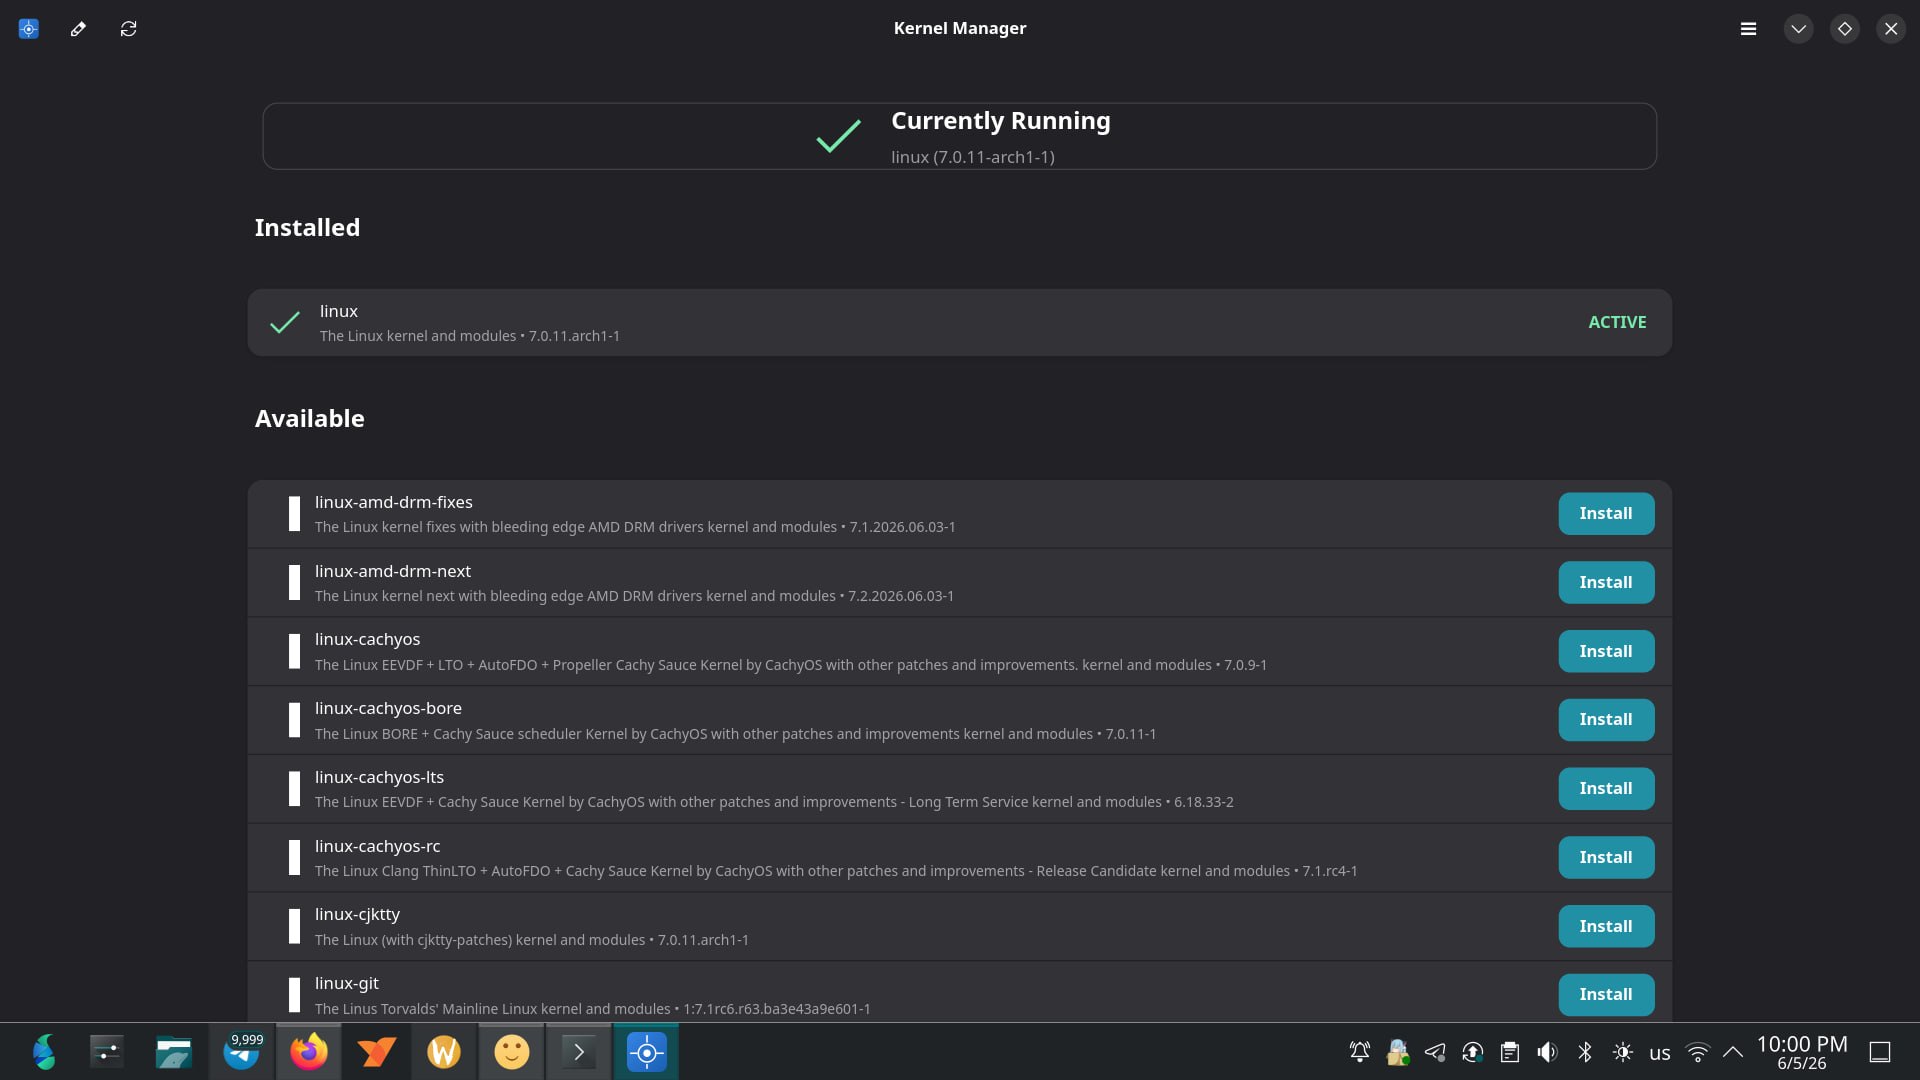Open Telegram with the 9,999 badge
Screen dimensions: 1920x1080
point(242,1052)
